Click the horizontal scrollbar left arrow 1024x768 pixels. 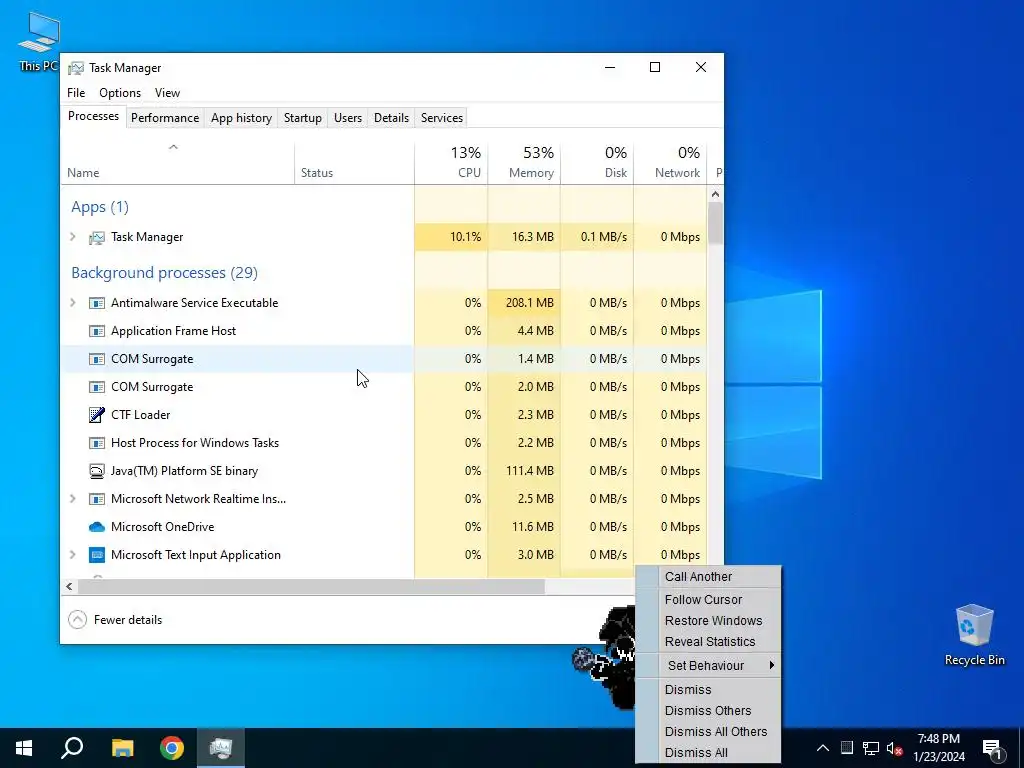69,586
